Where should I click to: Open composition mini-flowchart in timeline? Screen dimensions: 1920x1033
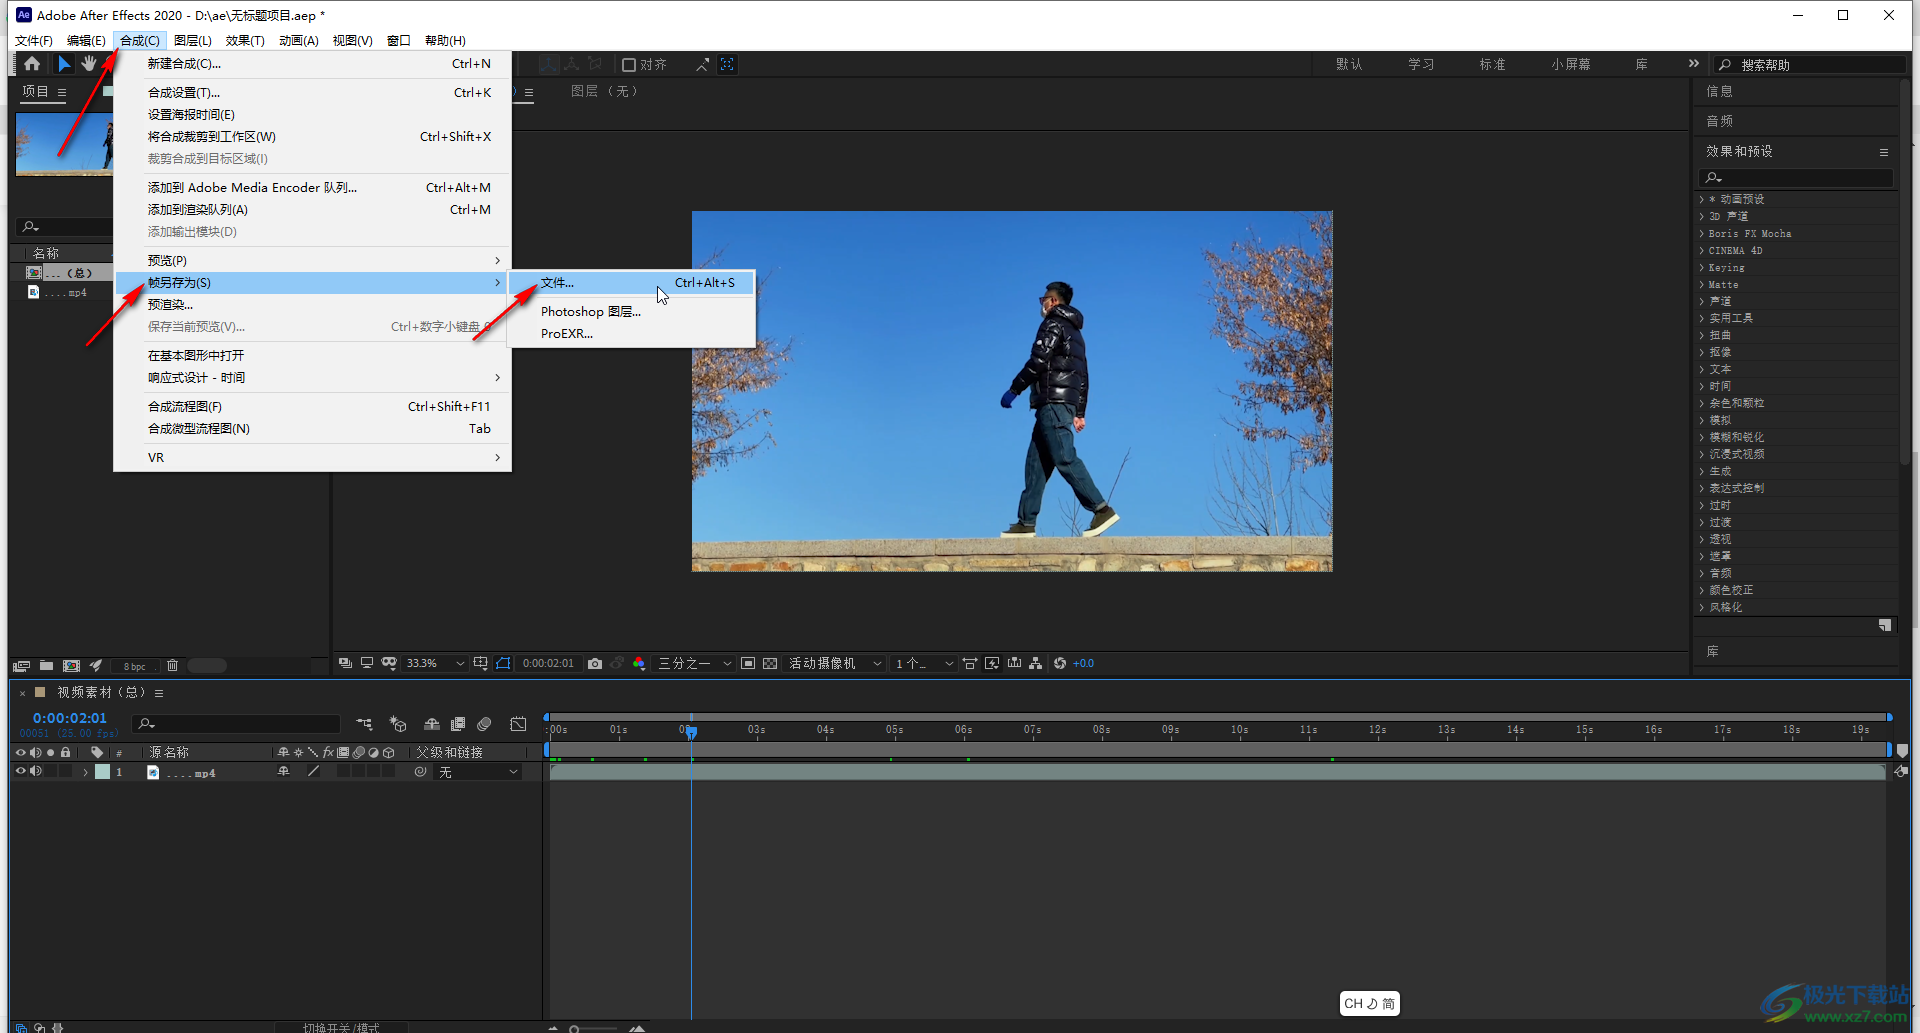click(x=364, y=724)
